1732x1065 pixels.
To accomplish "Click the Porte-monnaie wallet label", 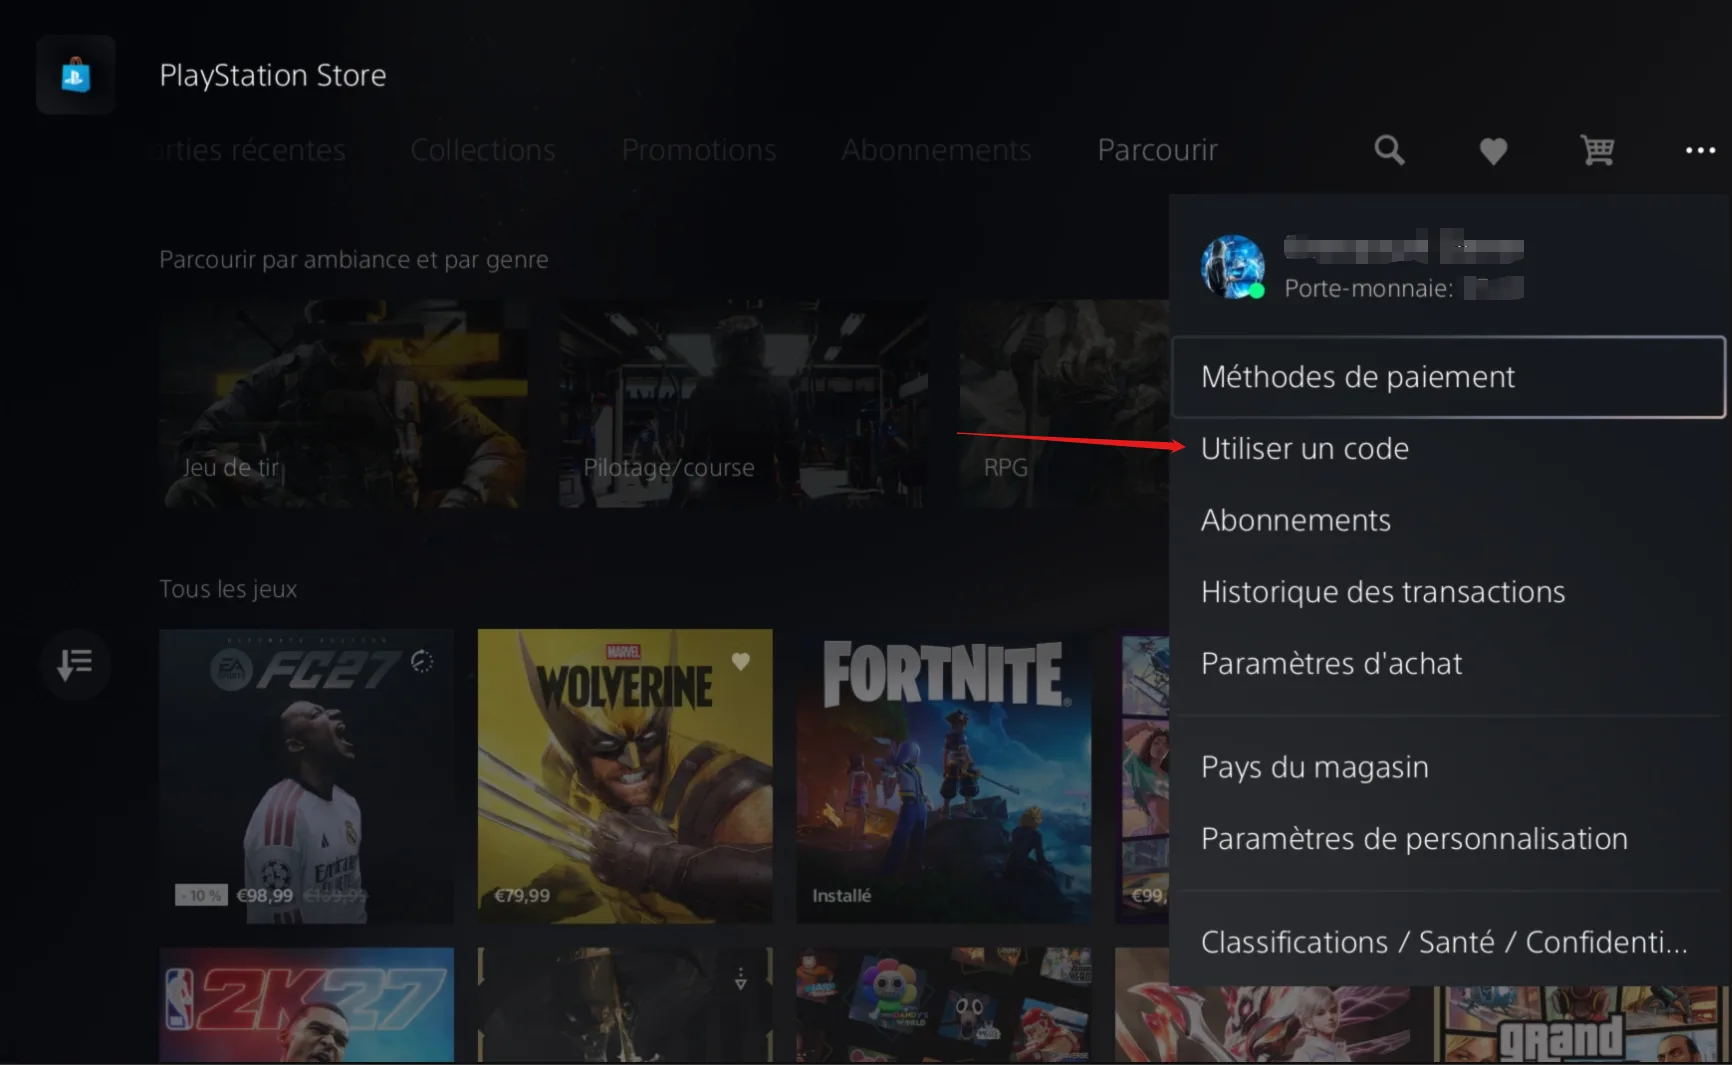I will pos(1369,289).
